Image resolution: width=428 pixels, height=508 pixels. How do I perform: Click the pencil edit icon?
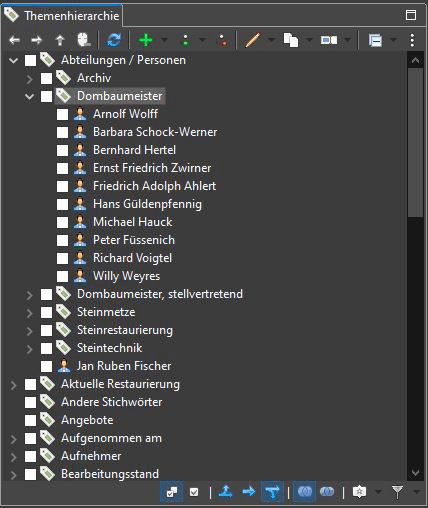pos(253,40)
